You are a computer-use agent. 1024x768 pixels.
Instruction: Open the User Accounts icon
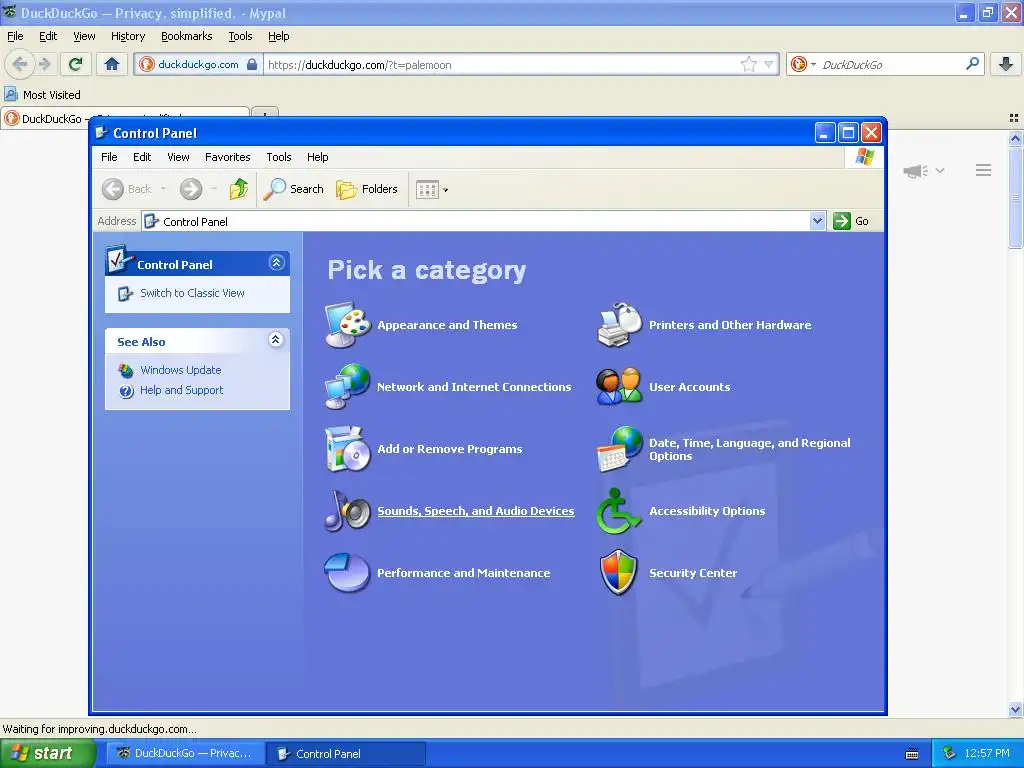(x=619, y=387)
